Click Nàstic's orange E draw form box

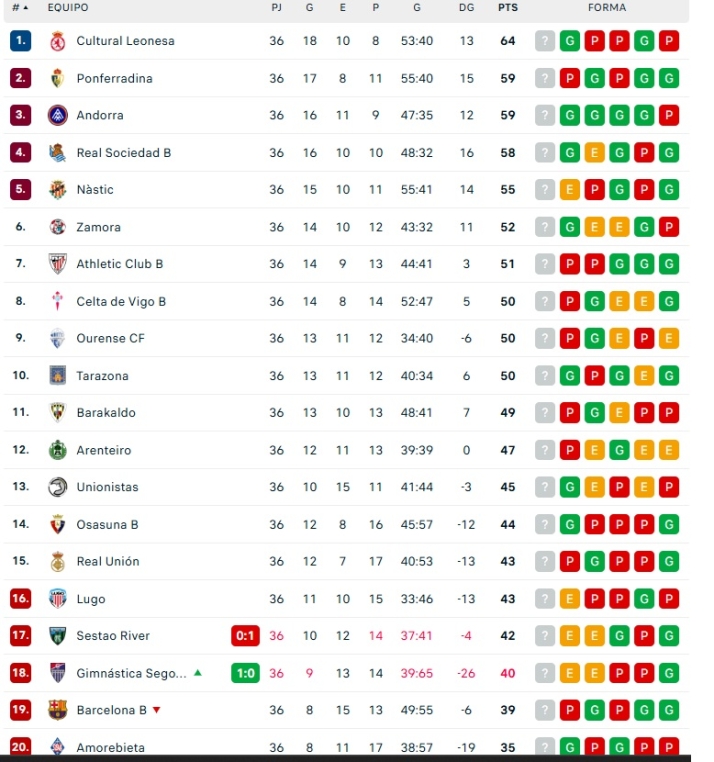[570, 190]
